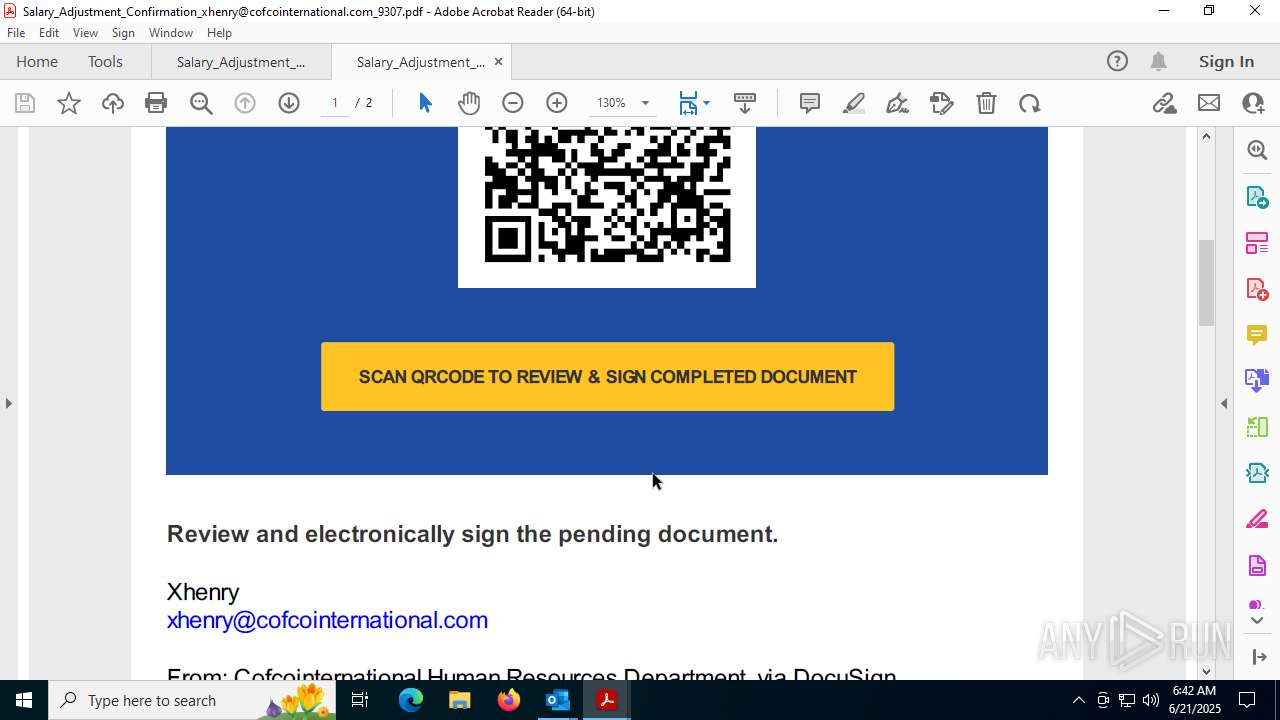Open Microsoft Edge from taskbar
1280x720 pixels.
tap(411, 700)
